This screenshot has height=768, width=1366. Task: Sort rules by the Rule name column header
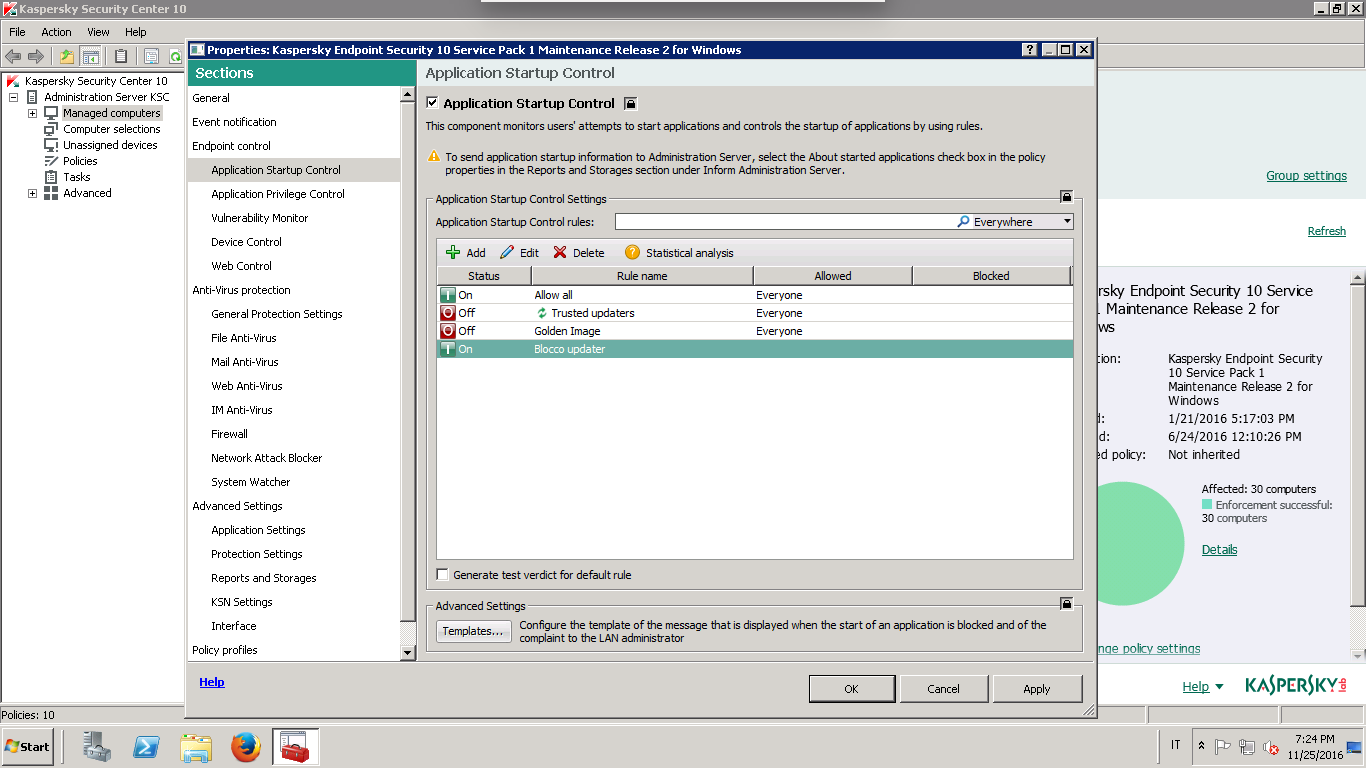[642, 276]
